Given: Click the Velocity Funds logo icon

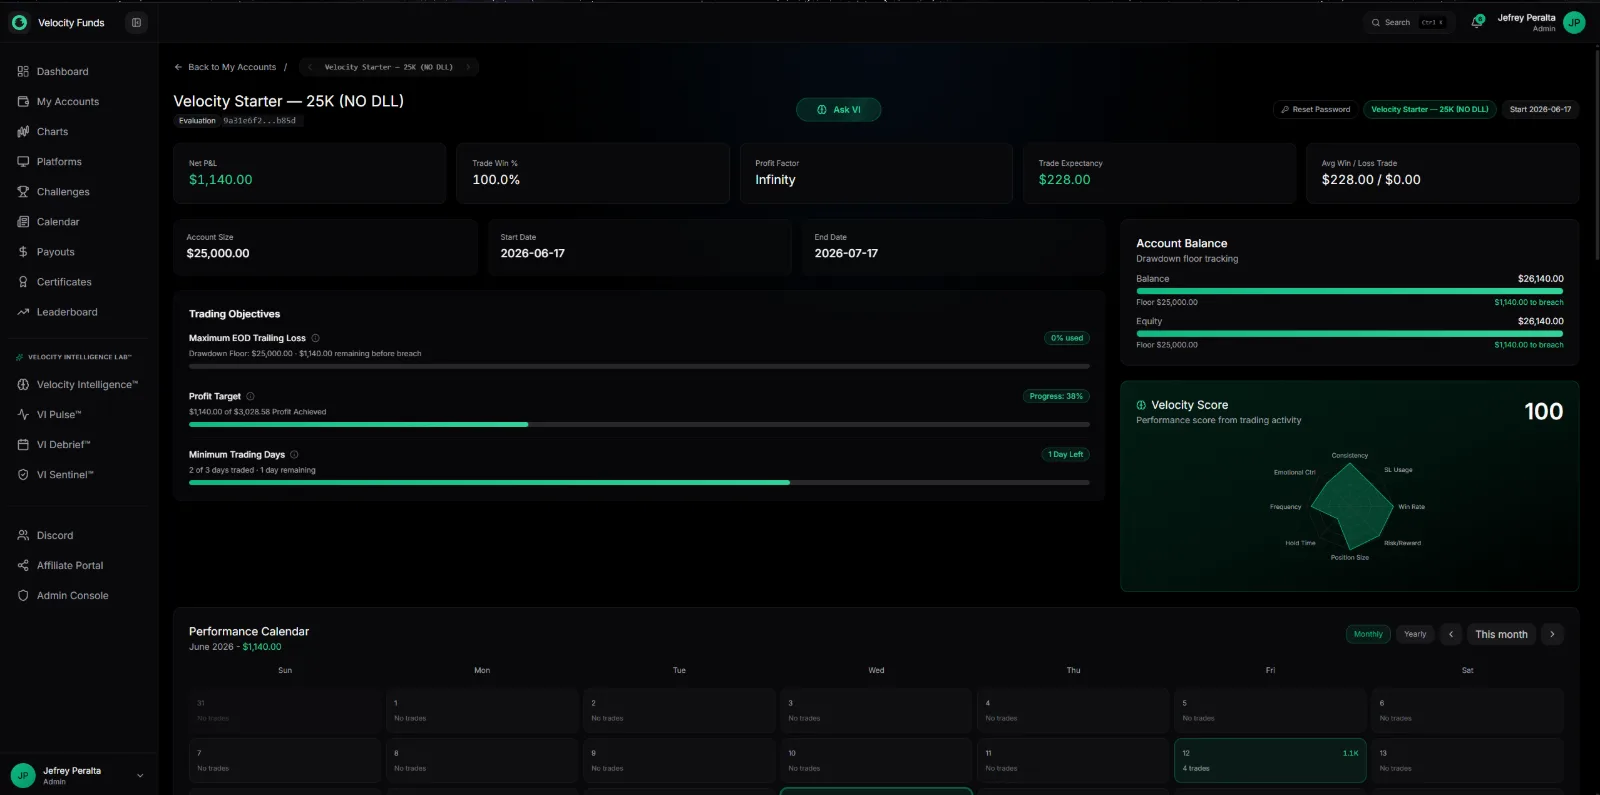Looking at the screenshot, I should pyautogui.click(x=19, y=22).
